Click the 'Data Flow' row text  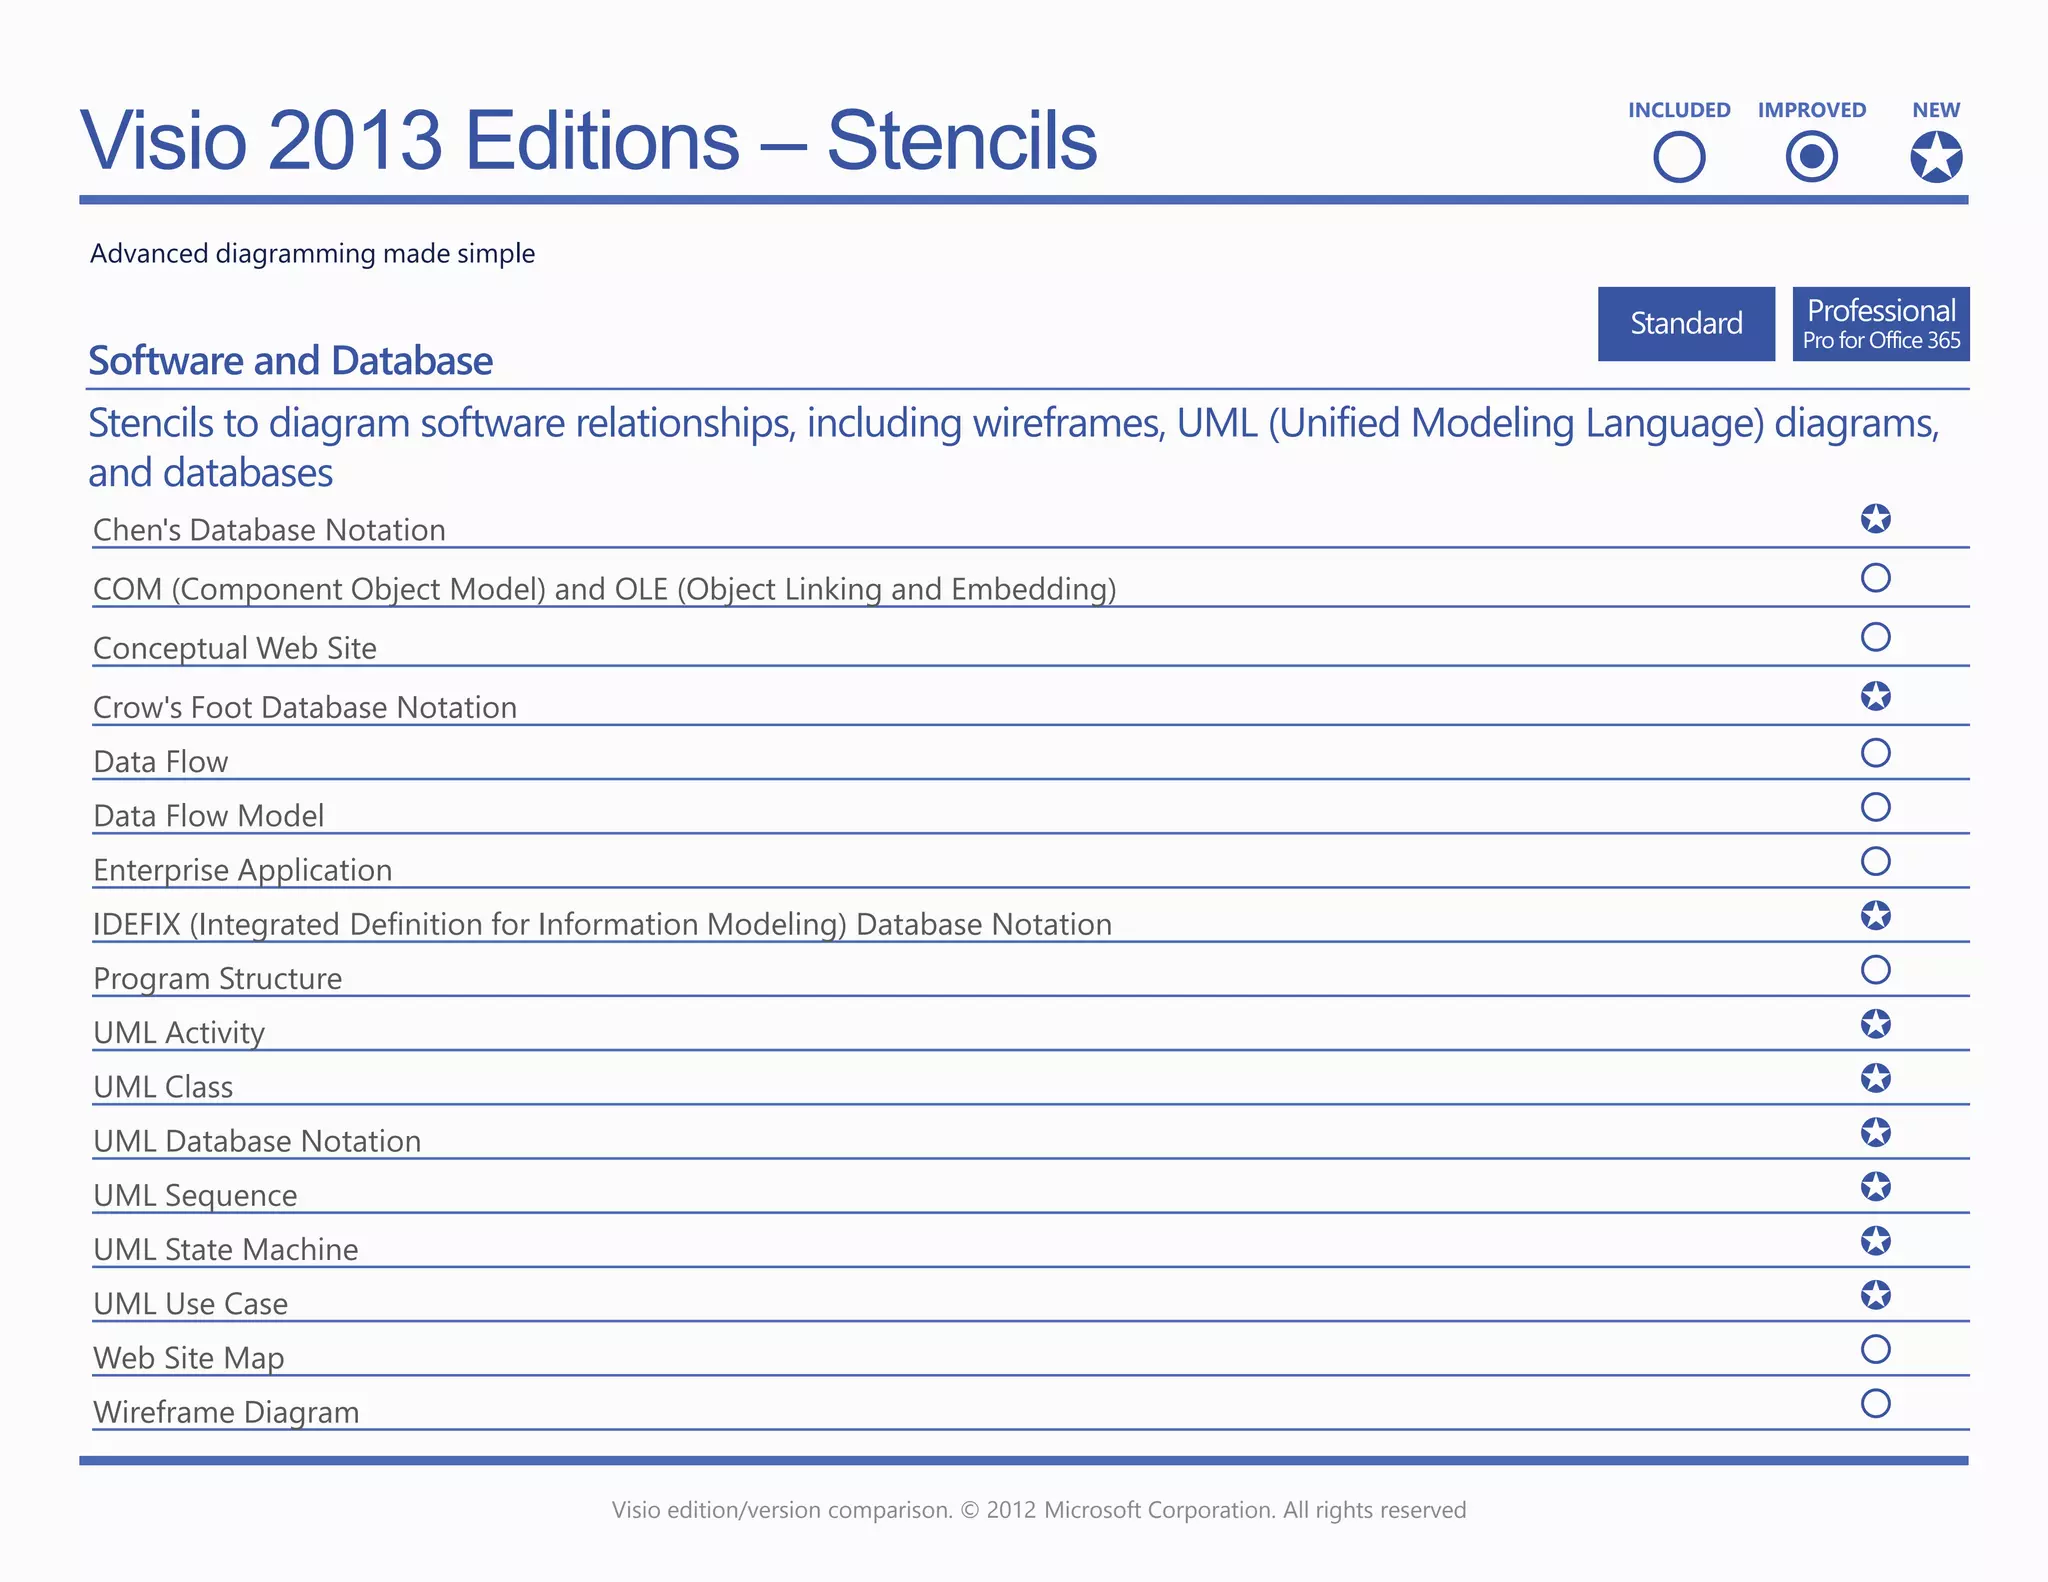(161, 762)
